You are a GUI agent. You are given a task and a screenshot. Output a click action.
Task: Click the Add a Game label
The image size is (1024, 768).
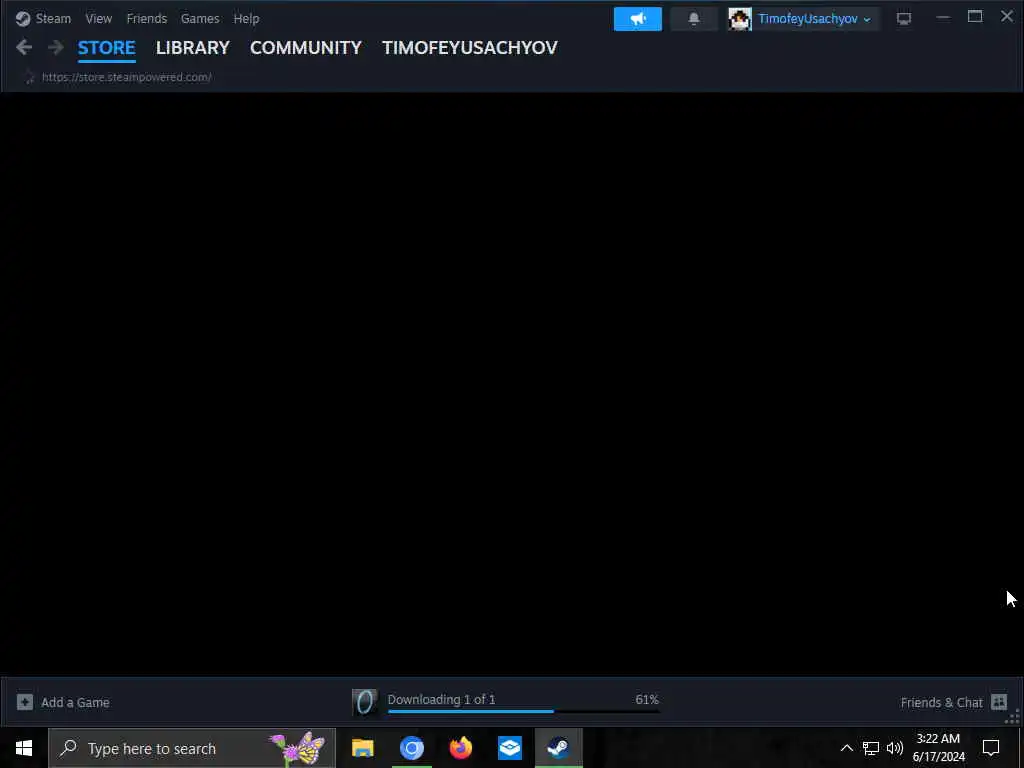click(75, 703)
